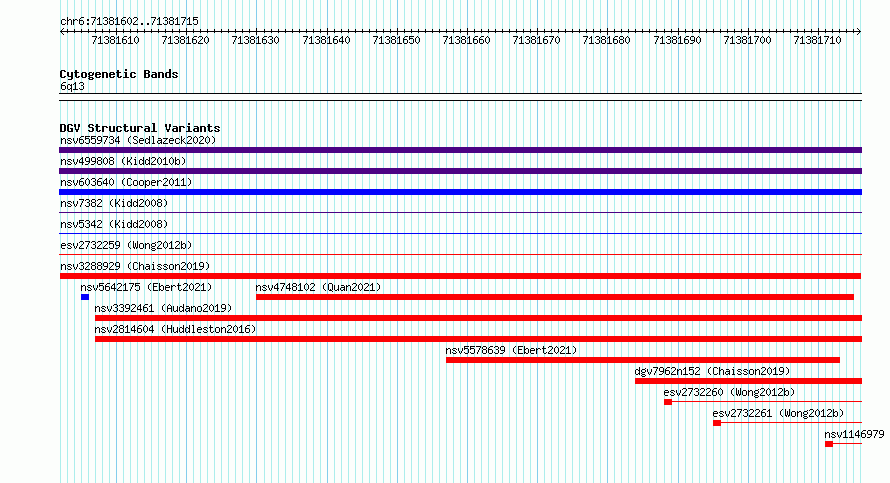The height and width of the screenshot is (483, 890).
Task: Click the nsv7382 (Kidd2008) label
Action: [114, 203]
